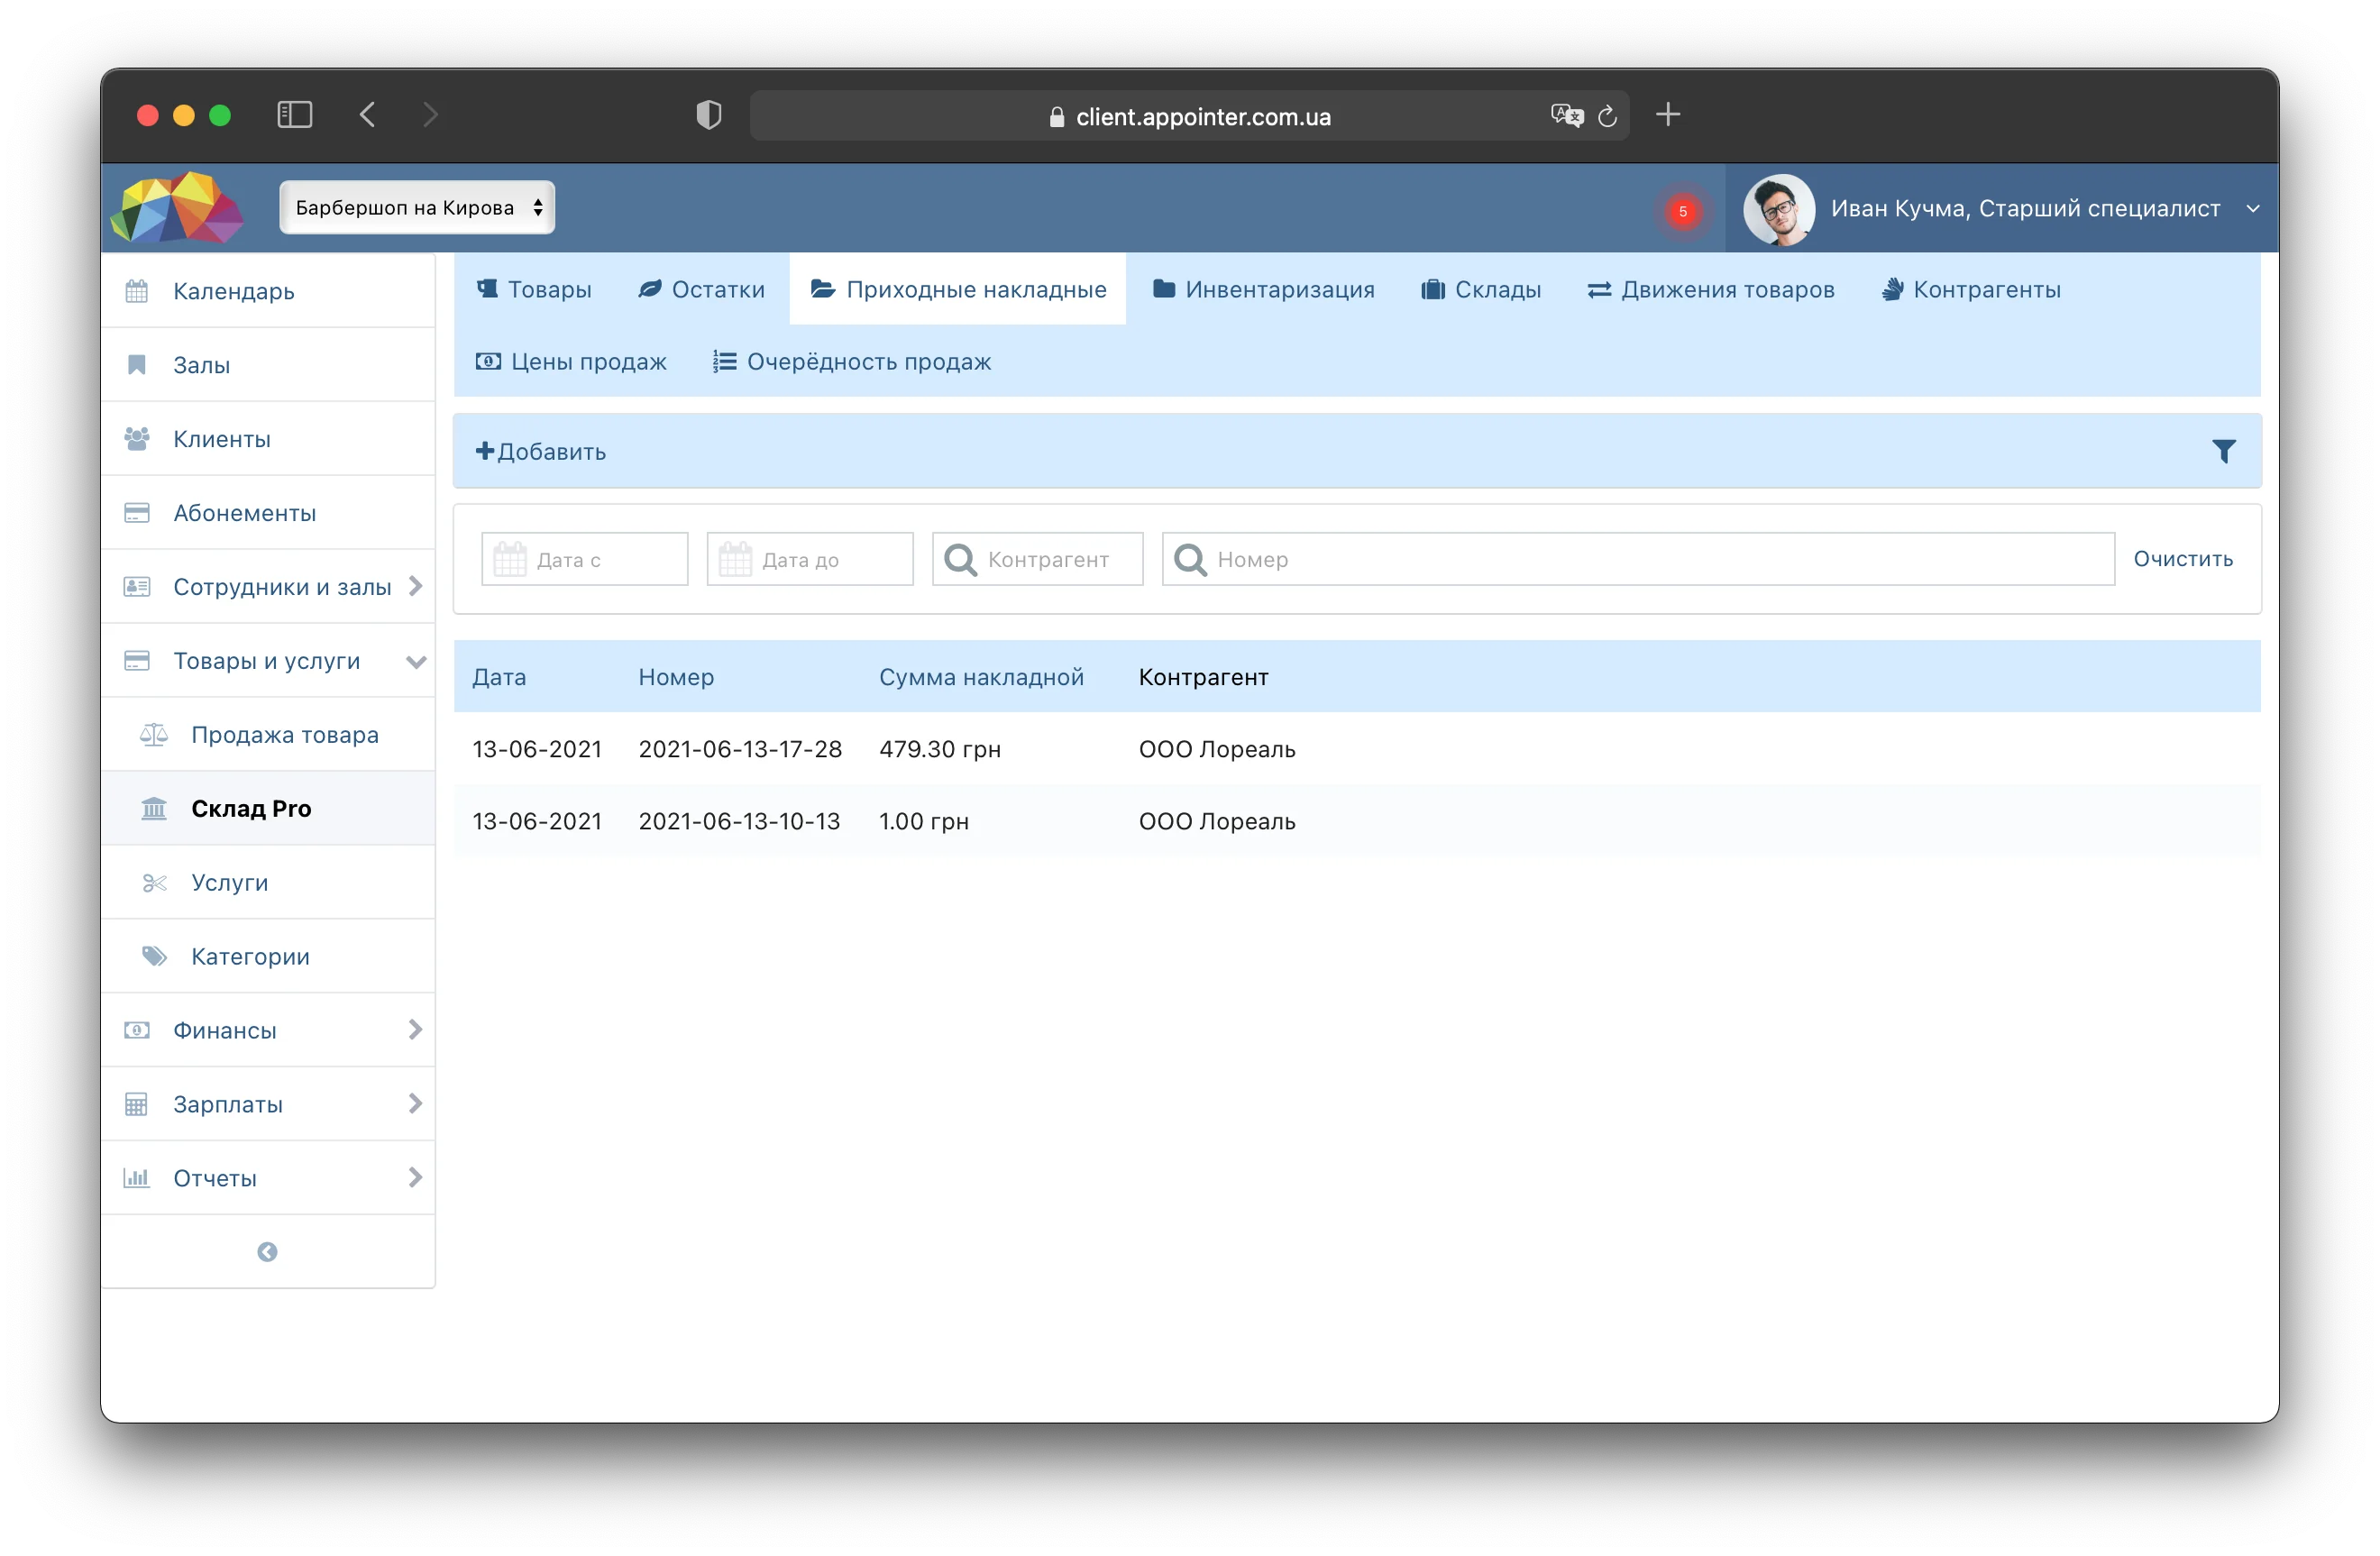Reload the page with the refresh icon
The width and height of the screenshot is (2380, 1556).
pos(1607,116)
